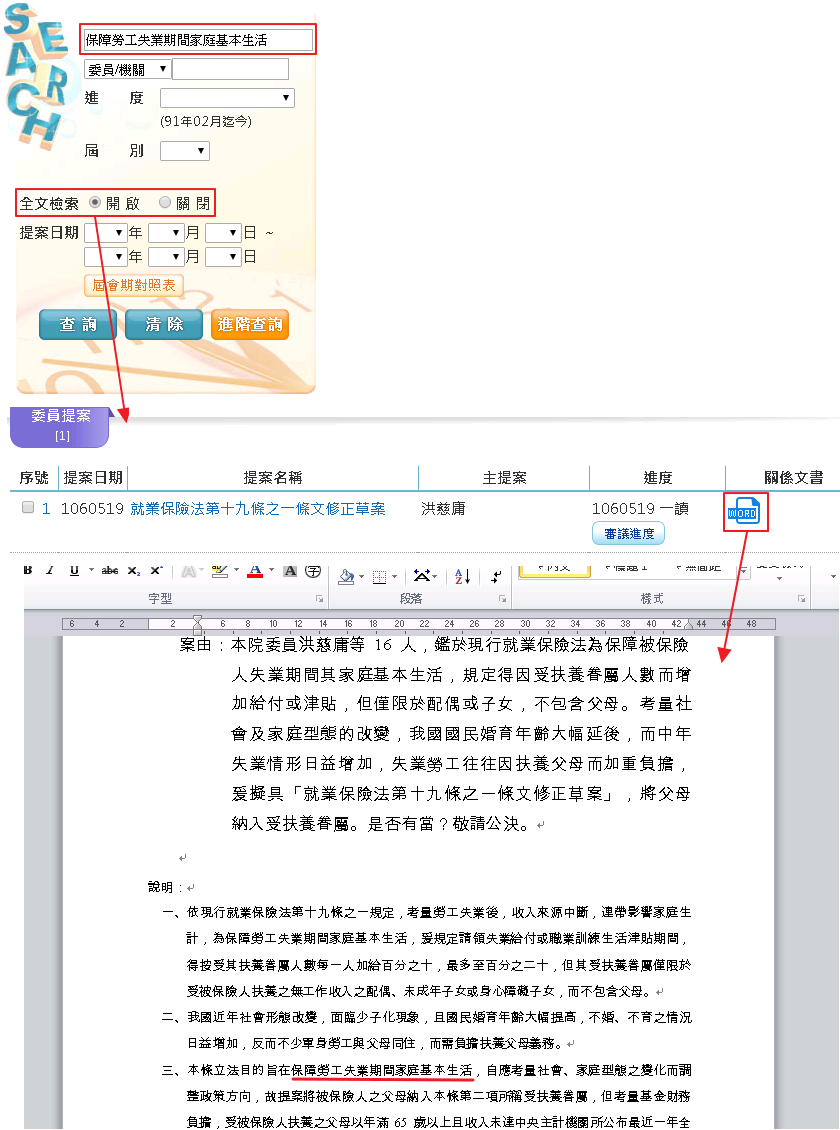Click the sort A-Z icon
Image resolution: width=840 pixels, height=1130 pixels.
click(463, 576)
